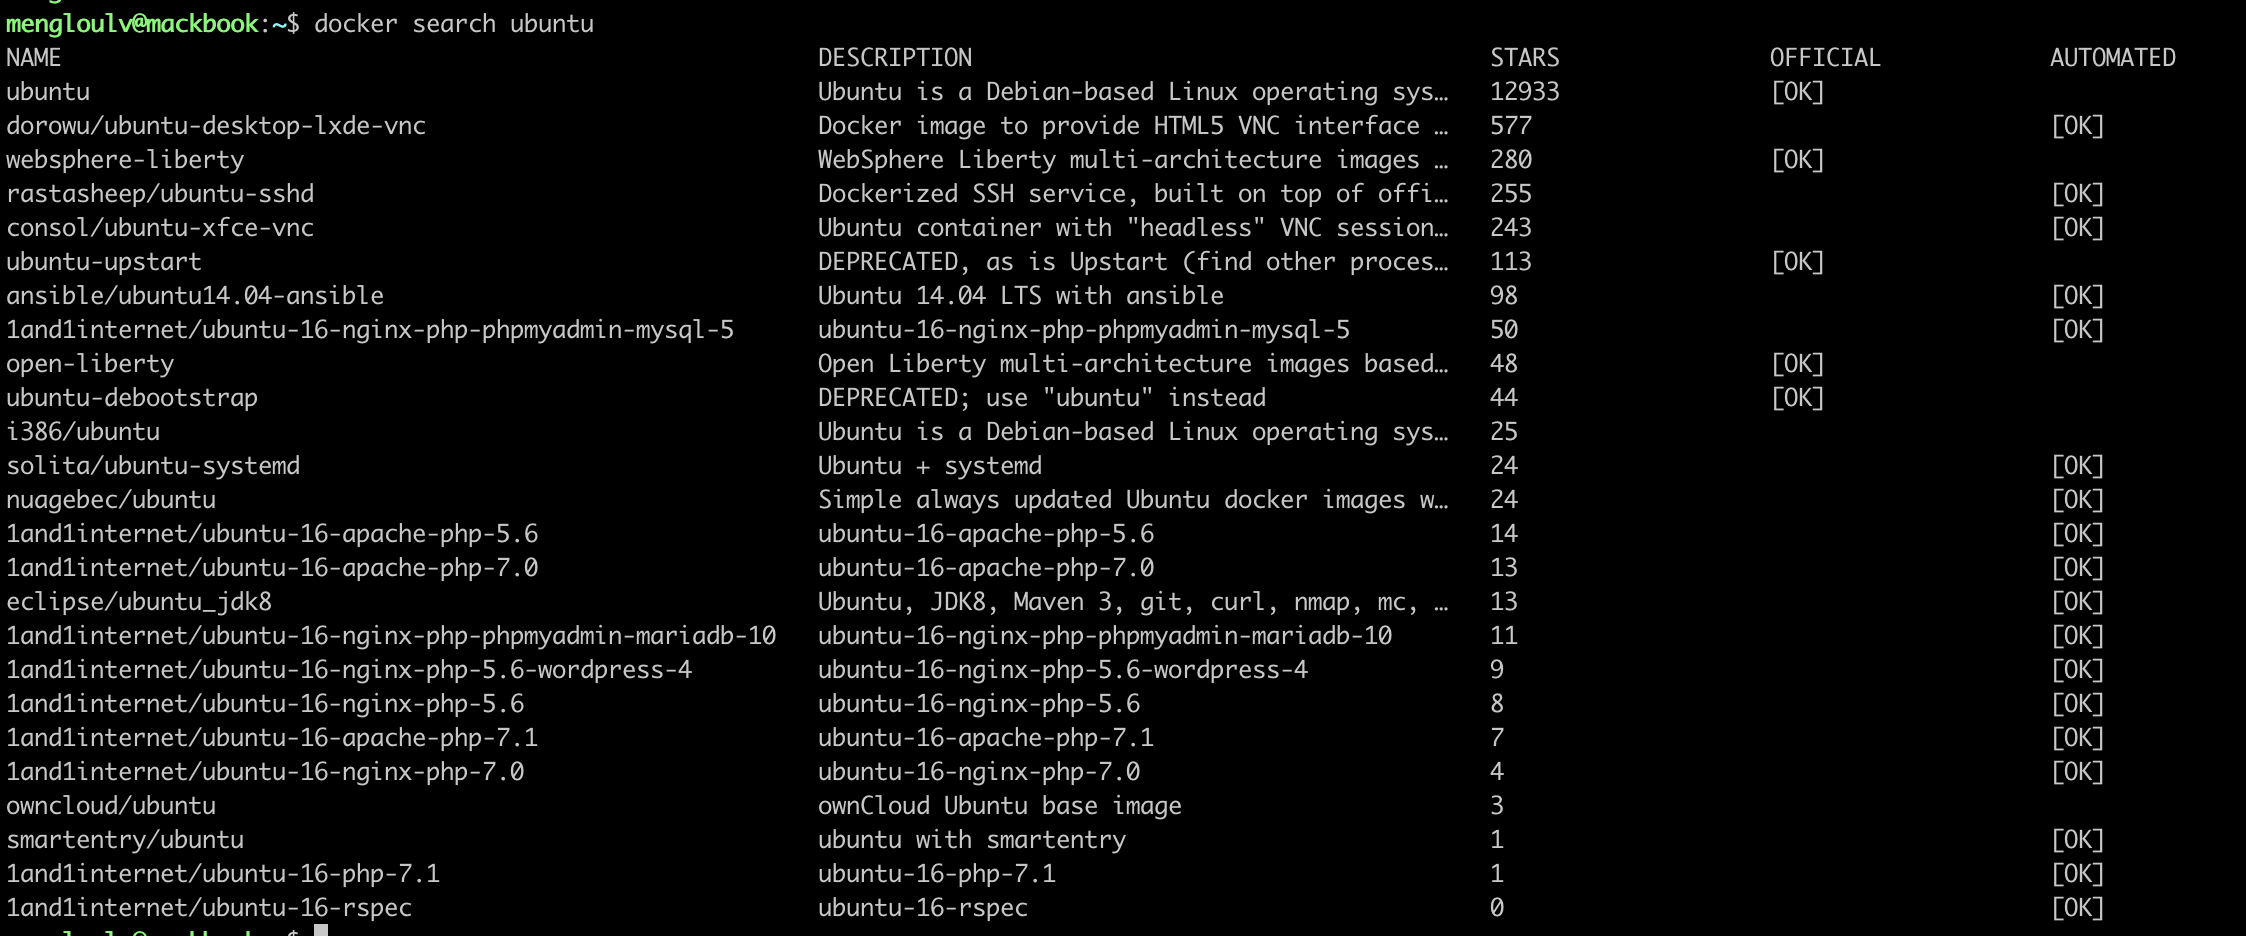Click the owncloud/ubuntu image name
The image size is (2246, 936).
tap(111, 806)
